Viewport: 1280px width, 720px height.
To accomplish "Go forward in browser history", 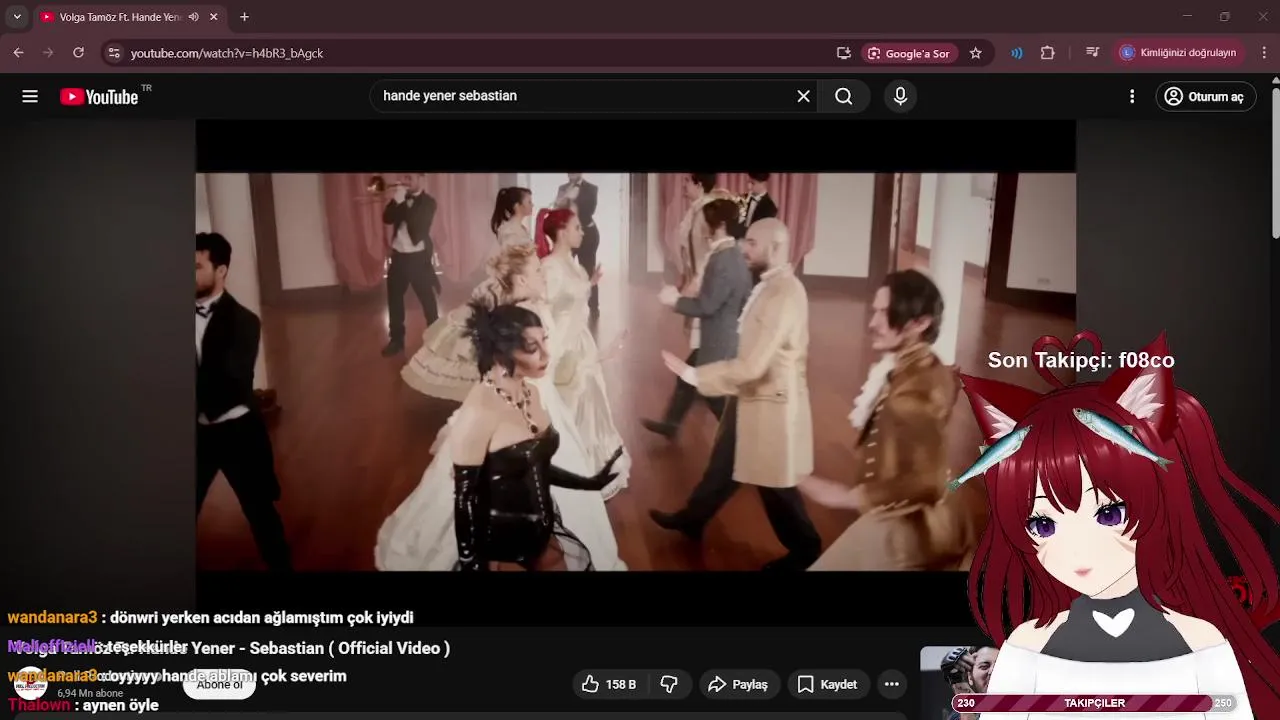I will click(48, 53).
